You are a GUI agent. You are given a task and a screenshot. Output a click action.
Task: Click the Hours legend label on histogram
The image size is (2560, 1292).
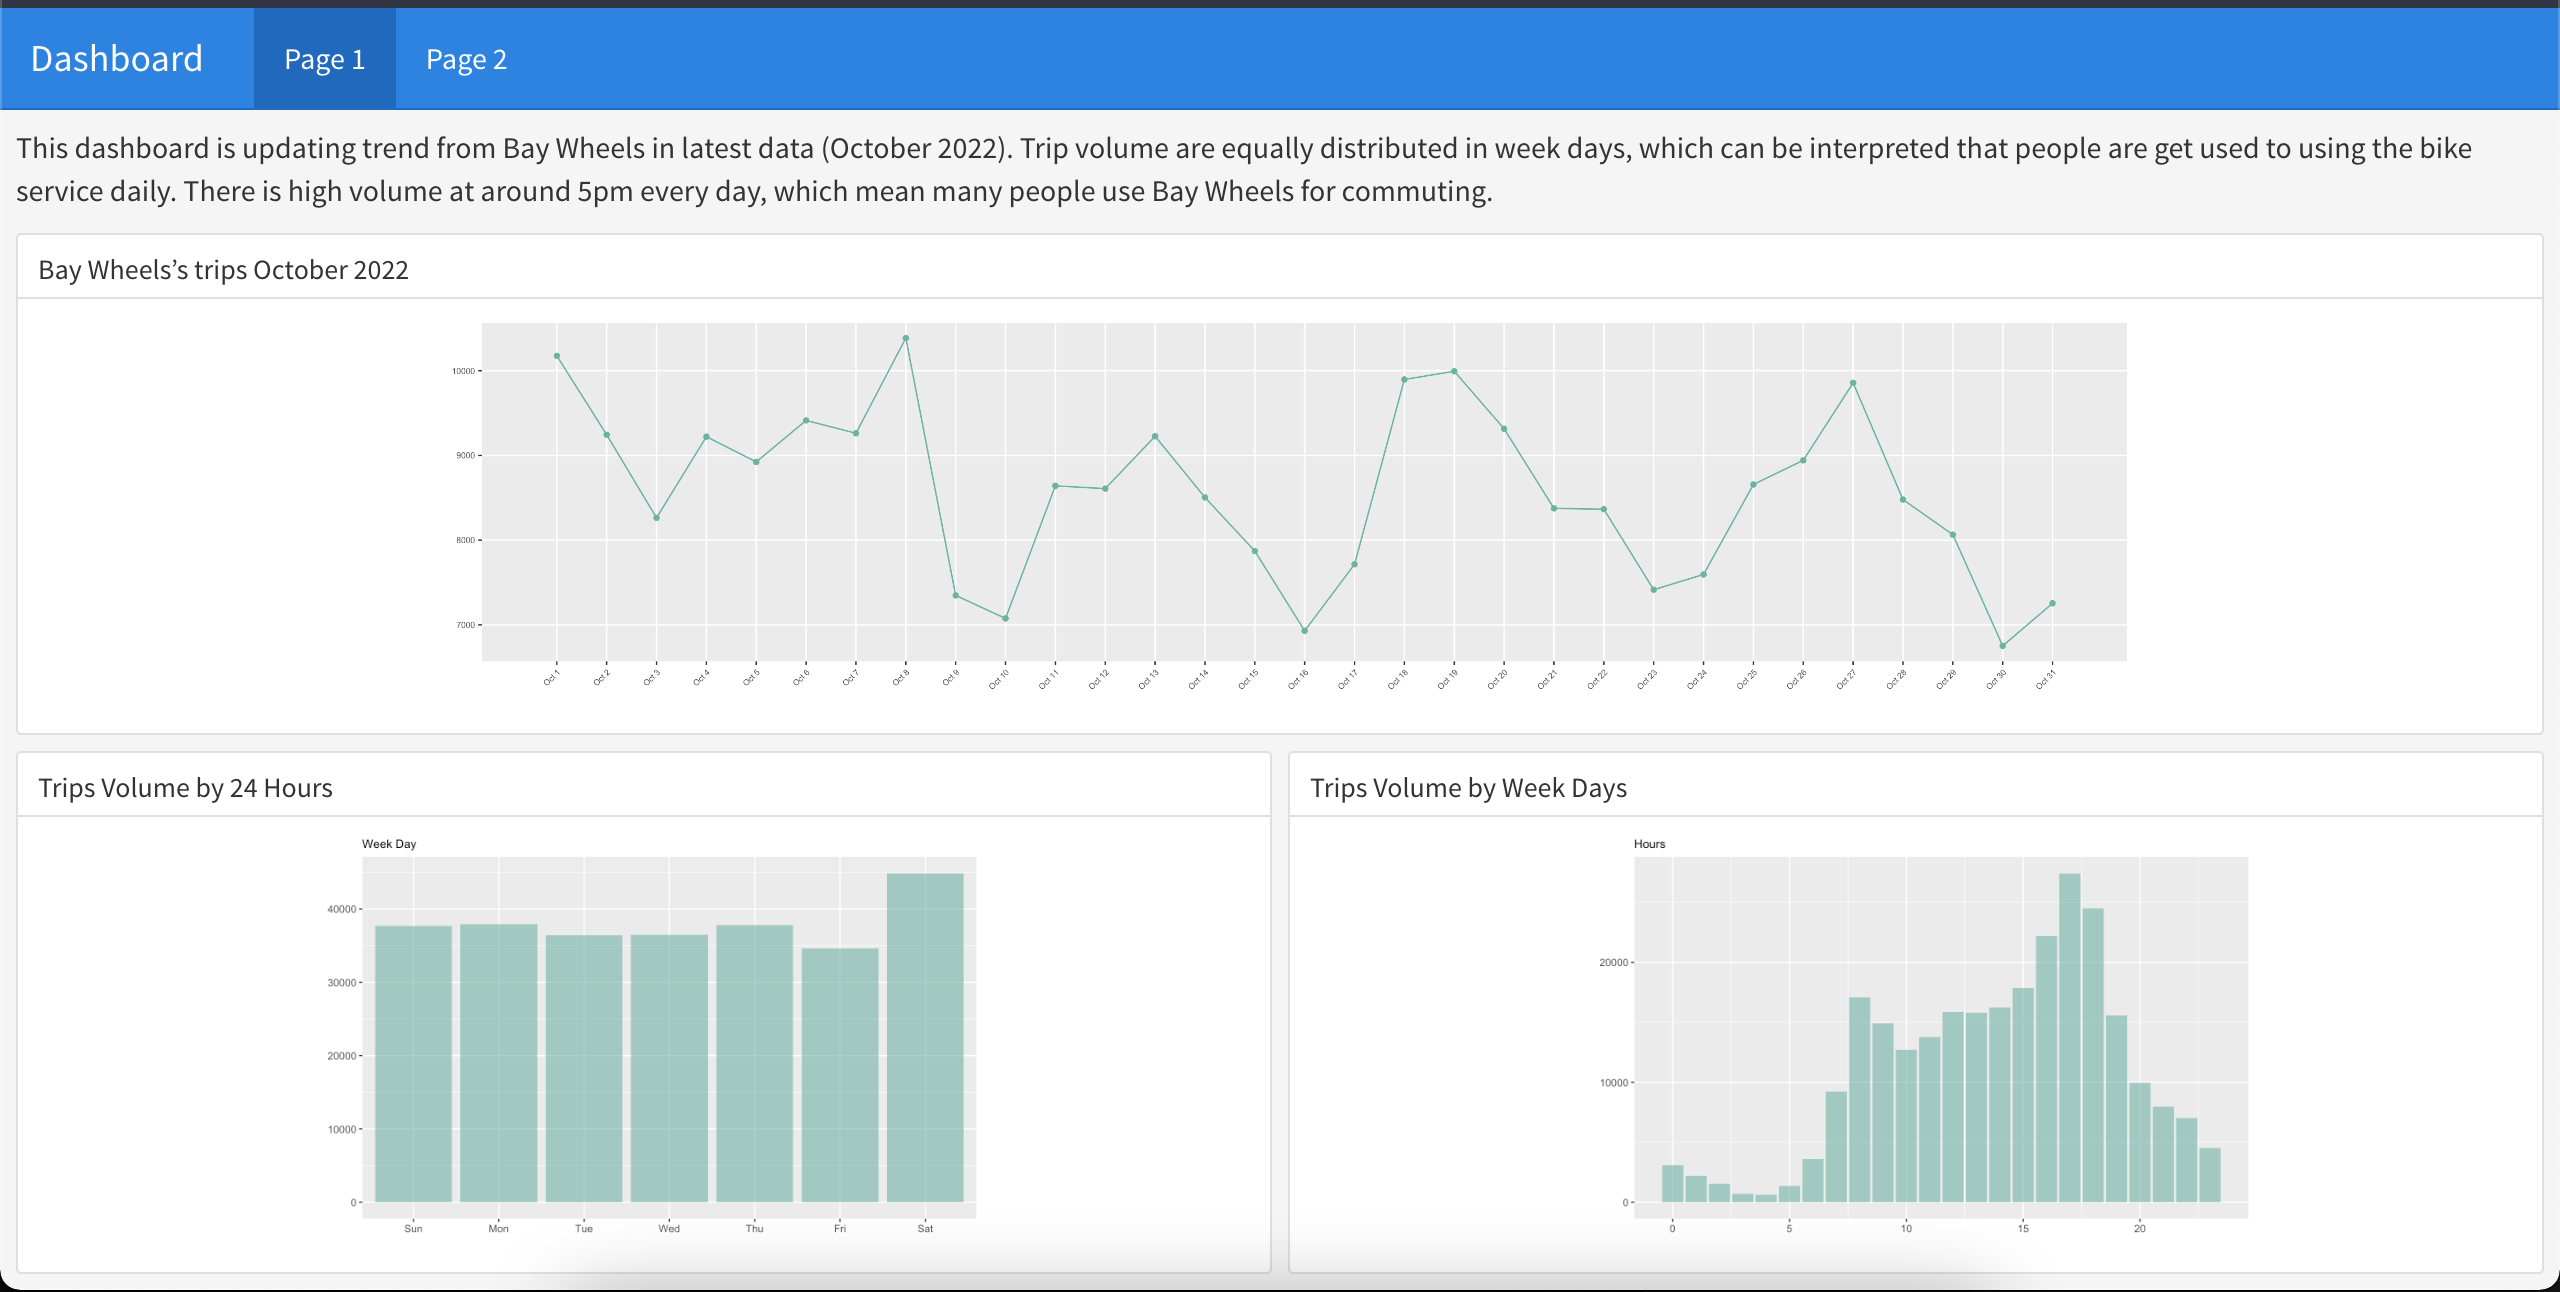[x=1648, y=843]
